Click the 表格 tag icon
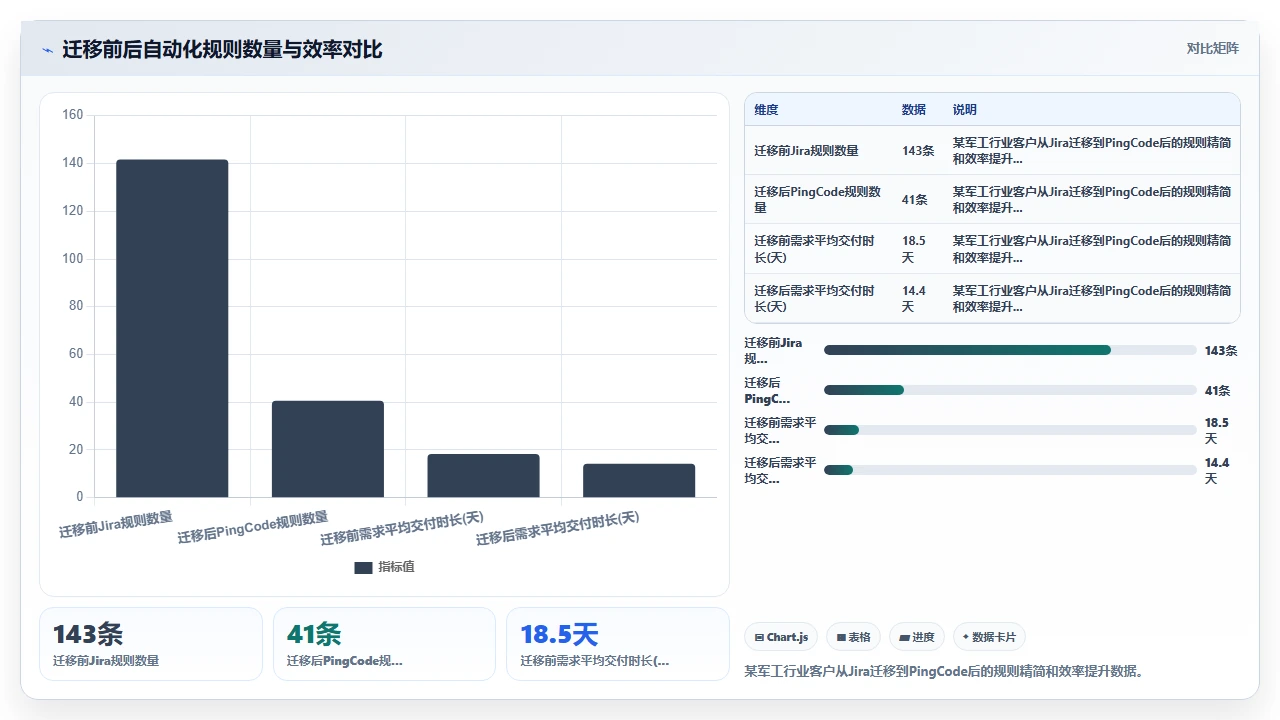Viewport: 1280px width, 720px height. 841,637
